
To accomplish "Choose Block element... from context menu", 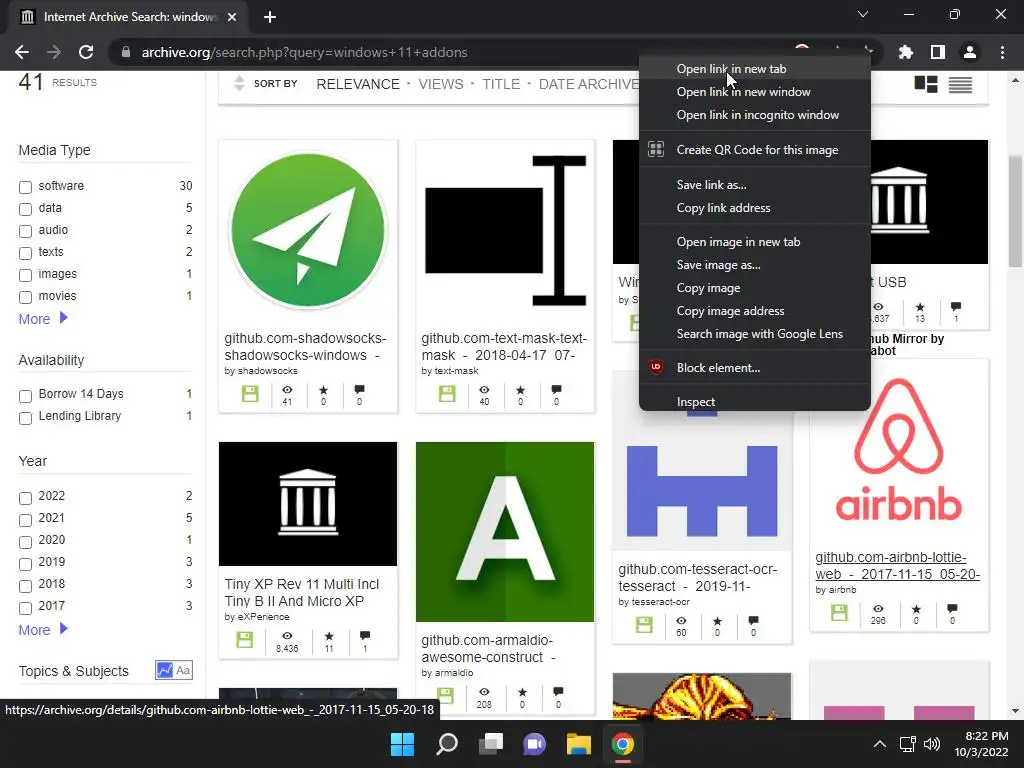I will tap(754, 368).
